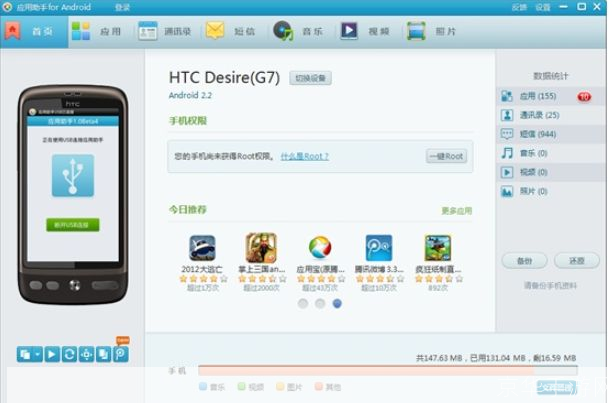
Task: Open 设置 settings in the title bar
Action: coord(543,7)
